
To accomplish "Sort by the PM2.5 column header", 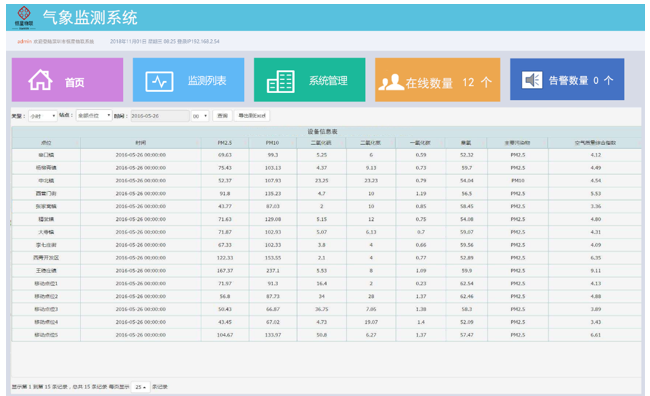I will [x=225, y=143].
